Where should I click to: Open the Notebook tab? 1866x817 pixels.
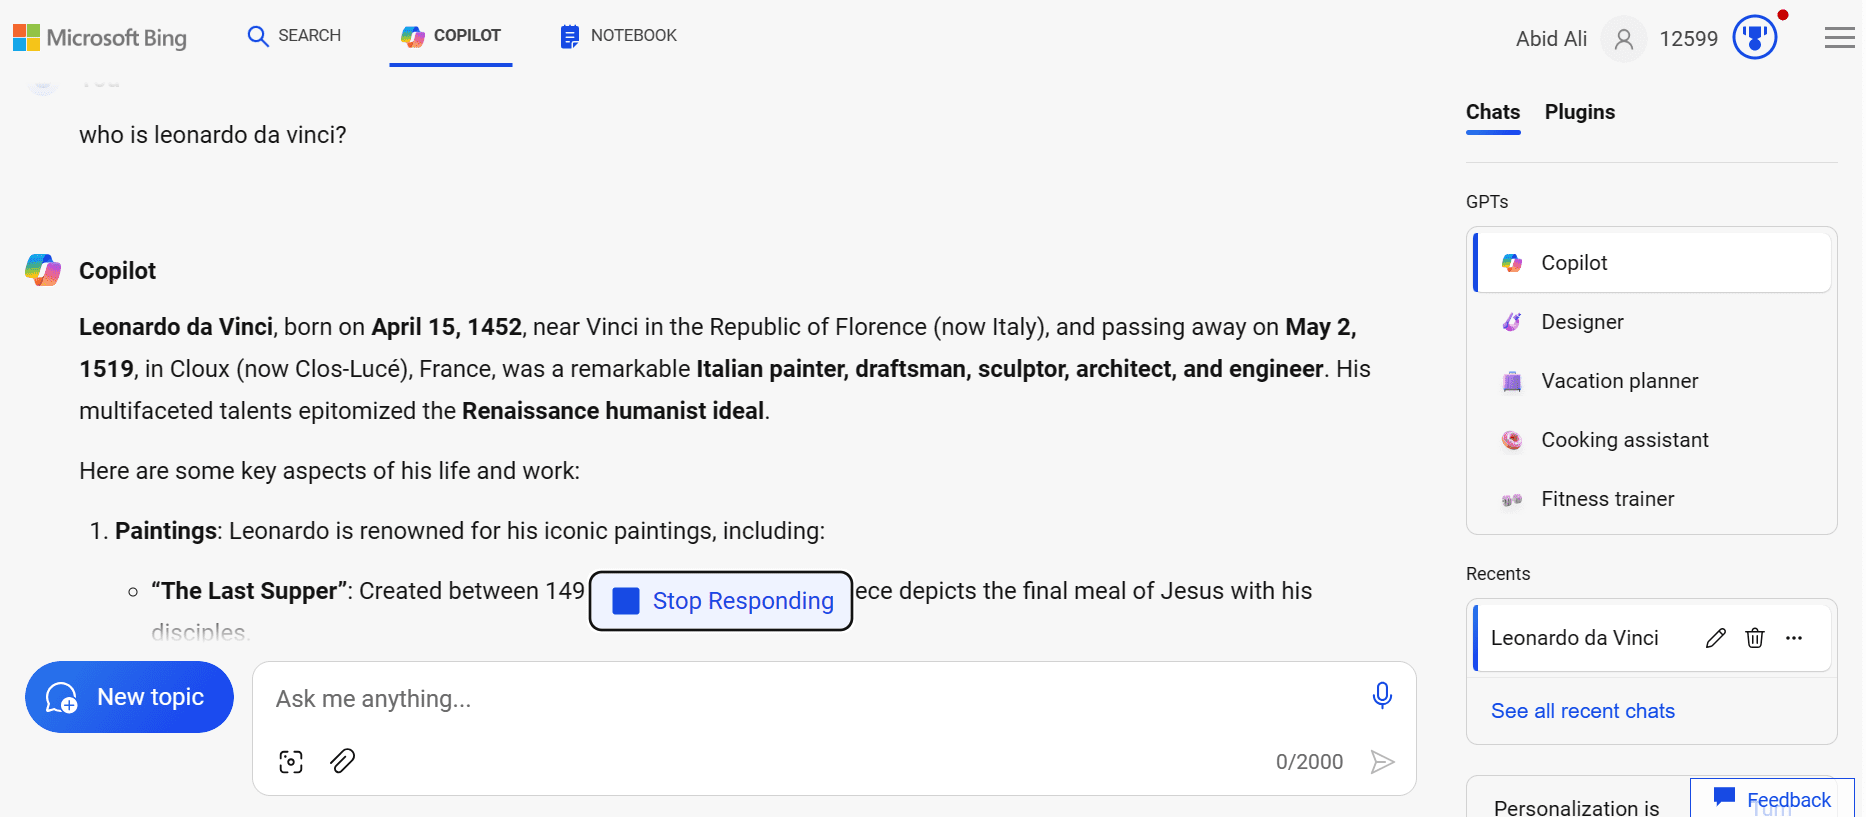click(x=618, y=36)
